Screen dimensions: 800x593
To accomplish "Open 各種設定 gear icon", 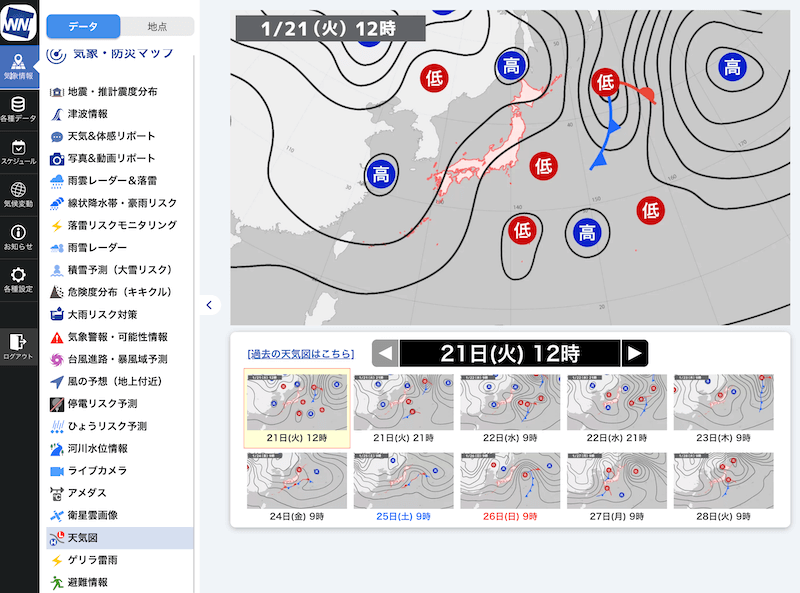I will click(x=18, y=279).
